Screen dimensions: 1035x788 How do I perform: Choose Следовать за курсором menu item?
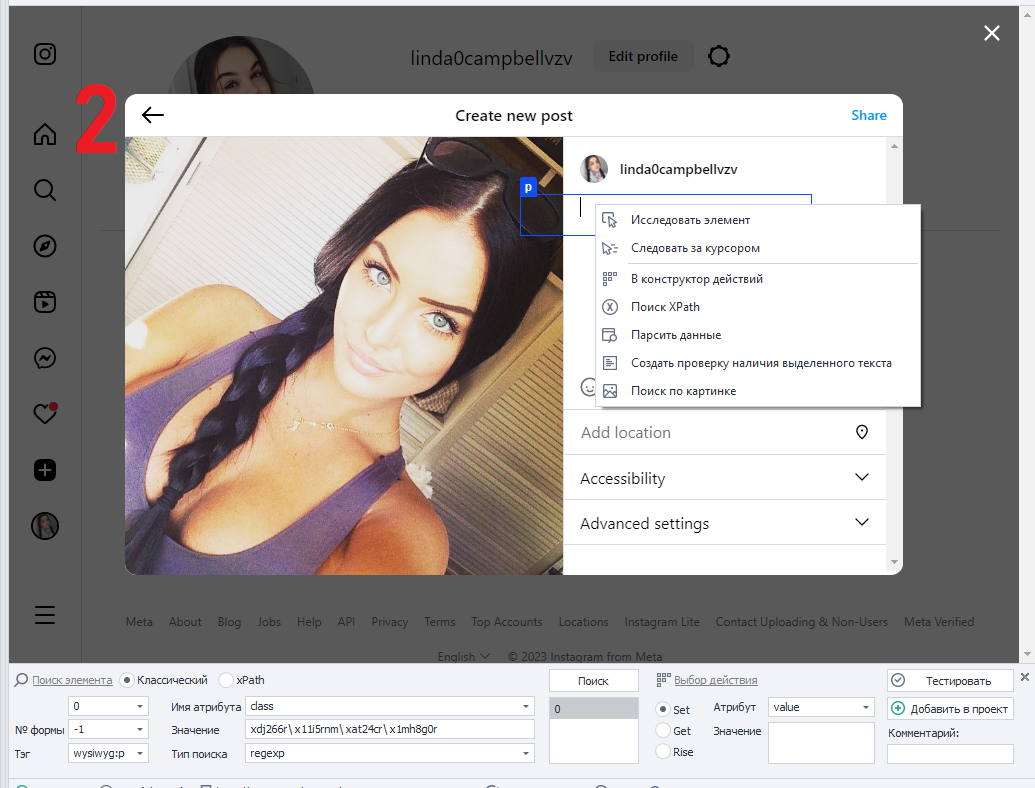coord(758,248)
